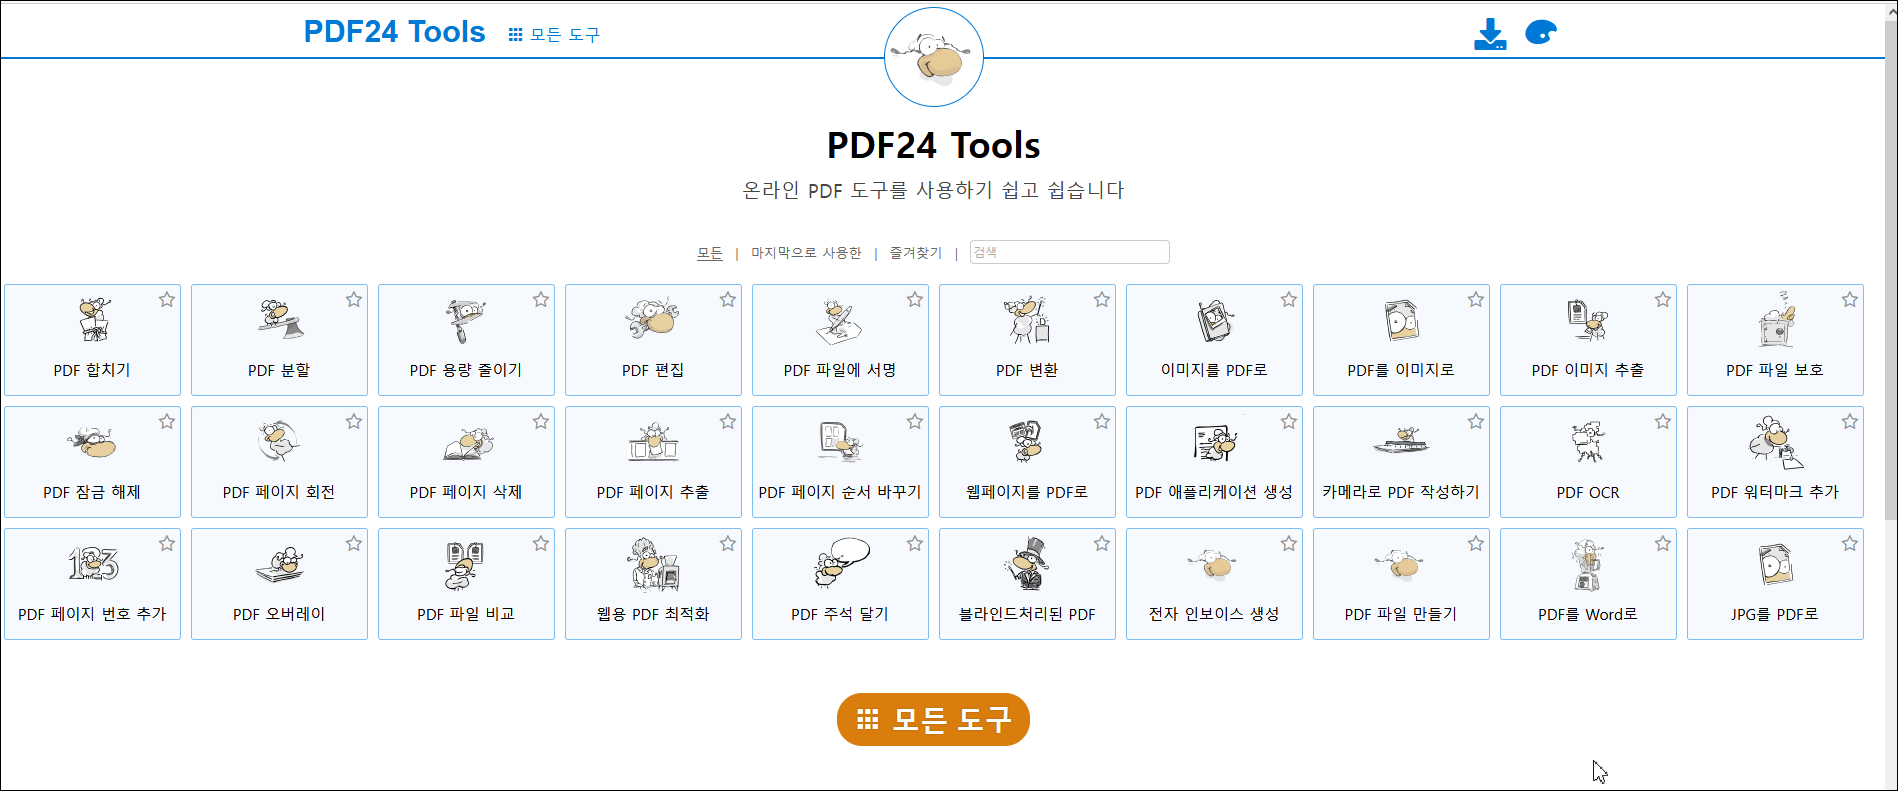Star the PDF 워터마크 추가 card

click(x=1850, y=421)
